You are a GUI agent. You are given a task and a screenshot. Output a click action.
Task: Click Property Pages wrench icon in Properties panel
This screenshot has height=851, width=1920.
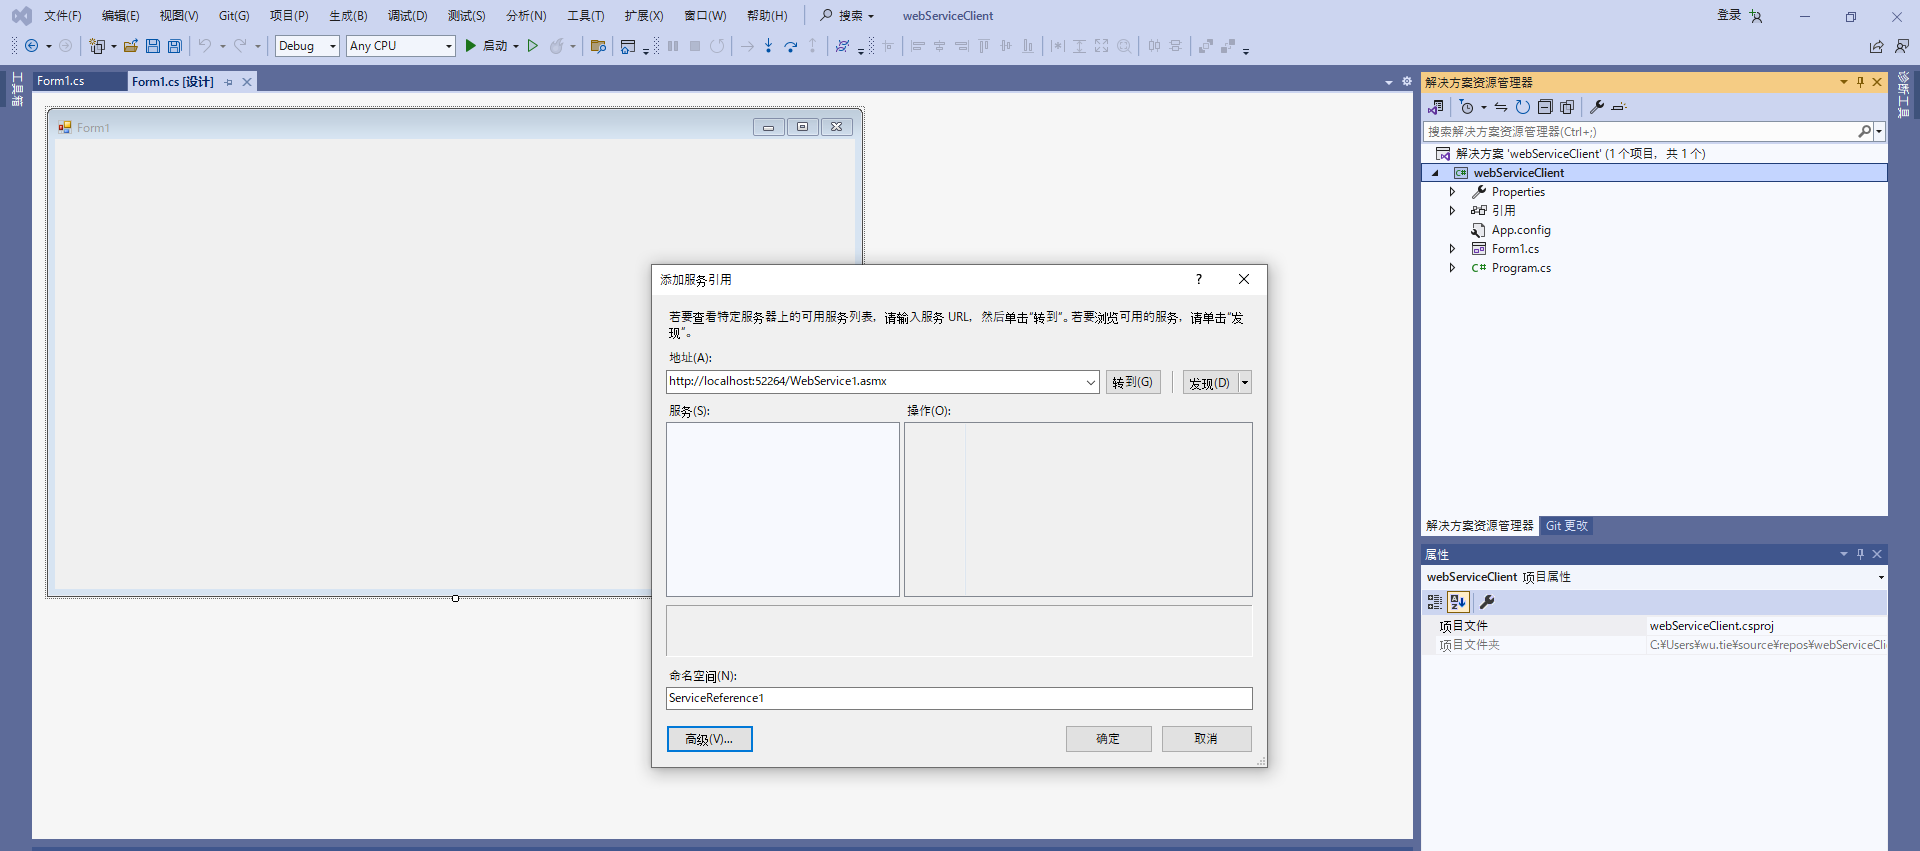(1487, 602)
